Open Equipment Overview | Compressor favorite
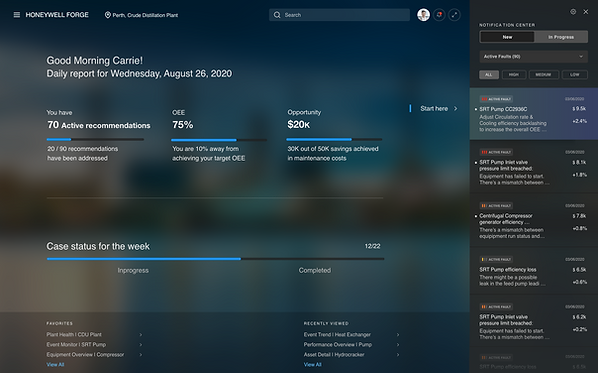Image resolution: width=598 pixels, height=373 pixels. point(85,354)
